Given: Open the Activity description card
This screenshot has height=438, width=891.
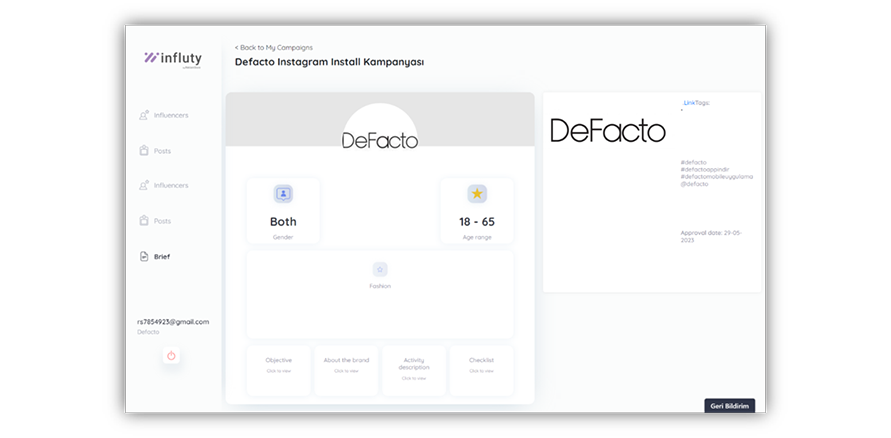Looking at the screenshot, I should pos(414,370).
